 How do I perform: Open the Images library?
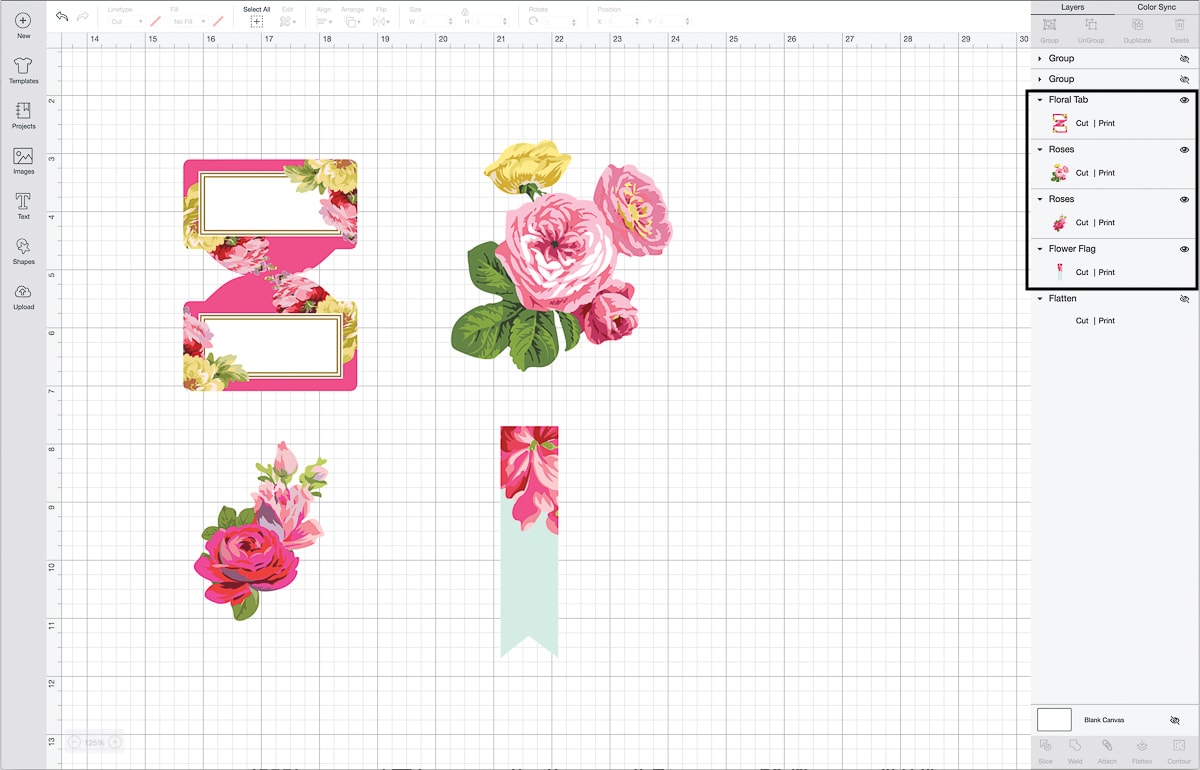coord(23,157)
